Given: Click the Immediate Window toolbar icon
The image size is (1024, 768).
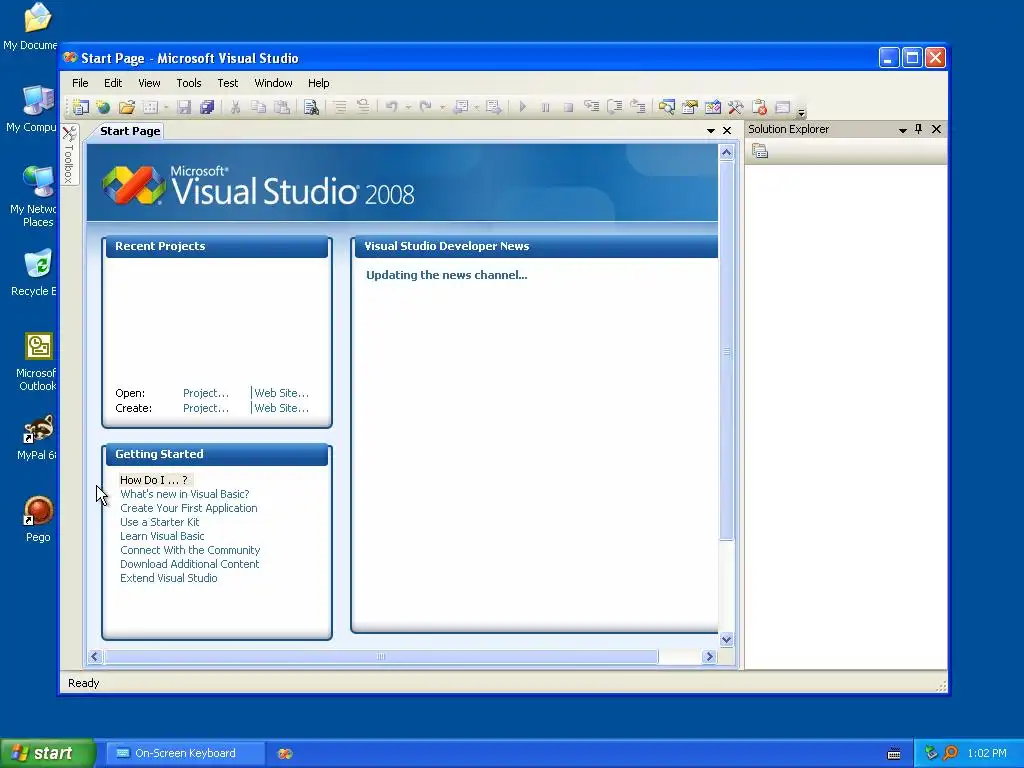Looking at the screenshot, I should [782, 107].
